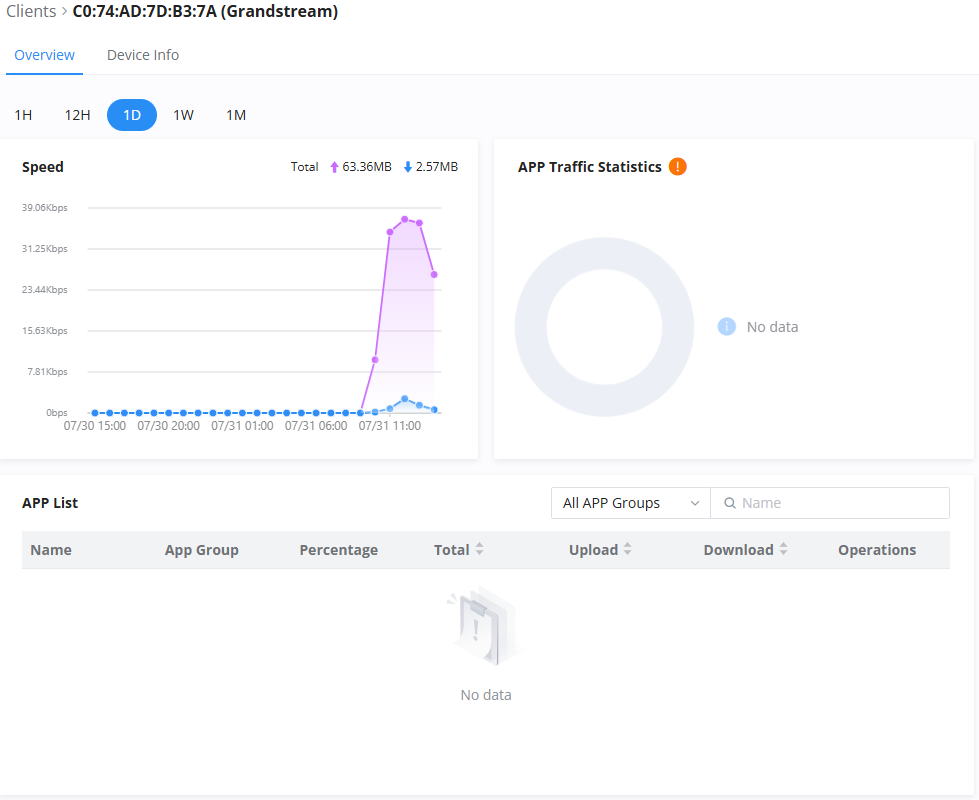
Task: Sort the table by Upload column arrows
Action: (627, 549)
